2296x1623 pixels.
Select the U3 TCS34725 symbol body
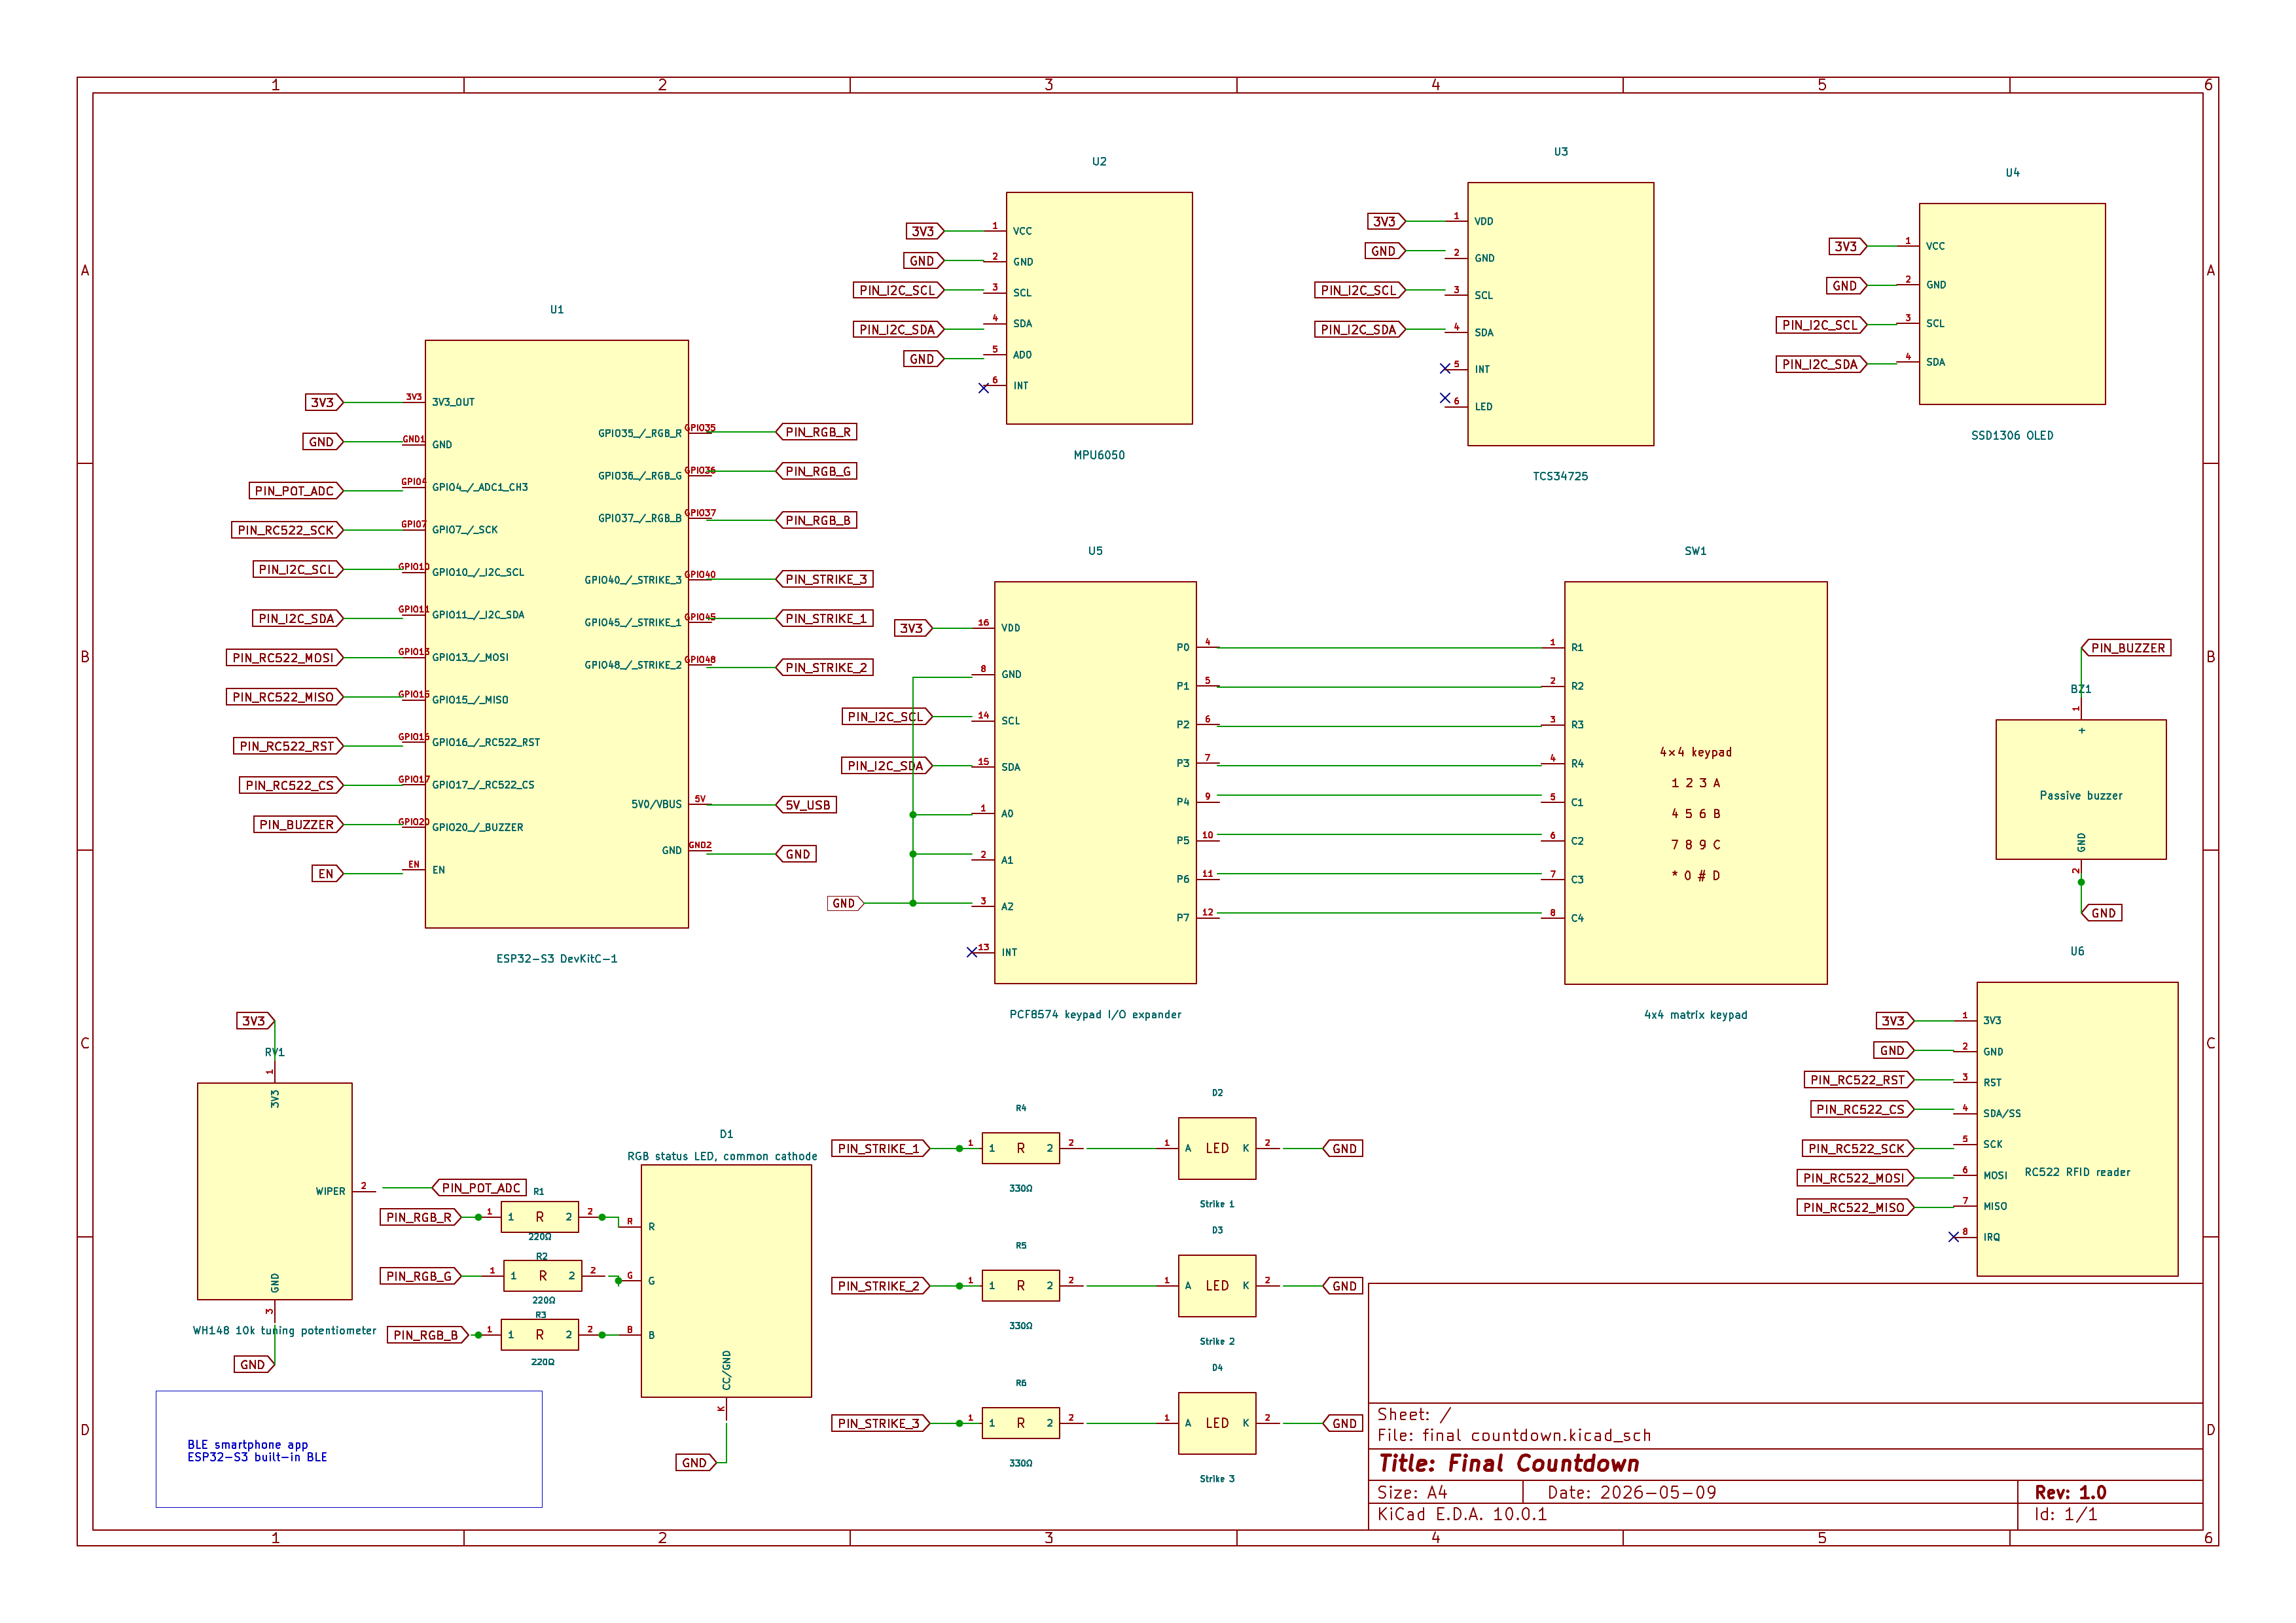[x=1560, y=314]
